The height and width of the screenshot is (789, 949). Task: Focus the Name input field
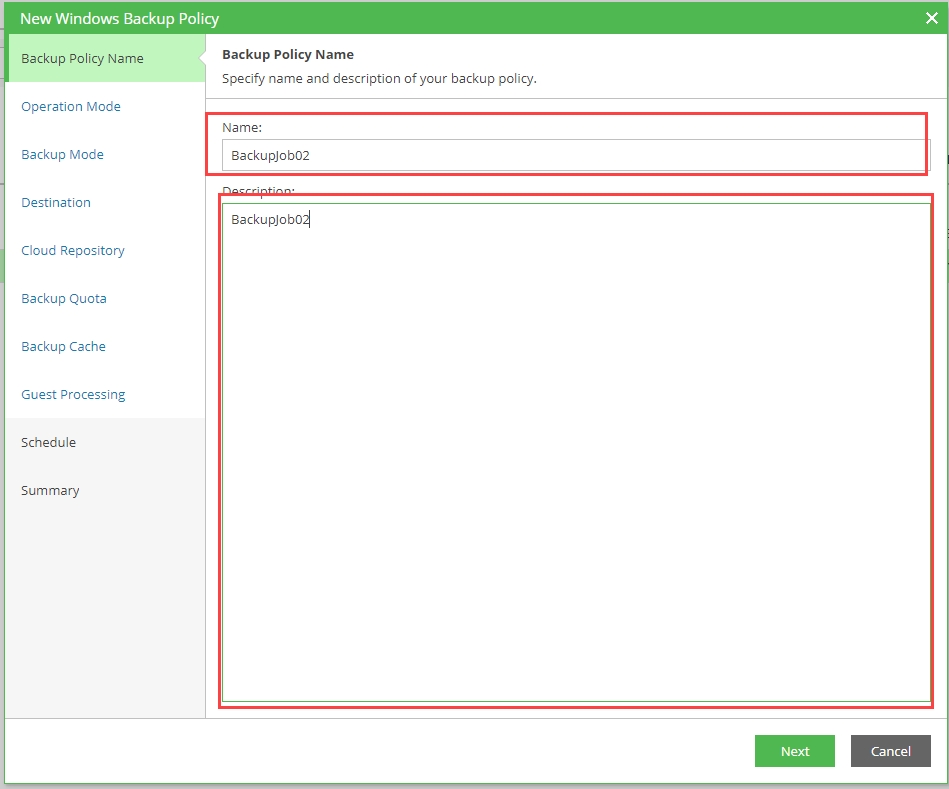click(575, 155)
